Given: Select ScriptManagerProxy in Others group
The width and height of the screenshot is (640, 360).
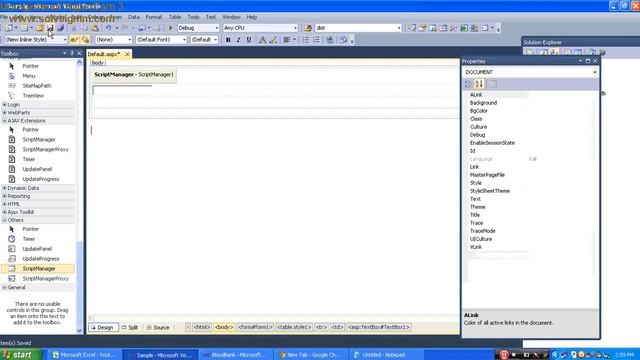Looking at the screenshot, I should point(45,278).
